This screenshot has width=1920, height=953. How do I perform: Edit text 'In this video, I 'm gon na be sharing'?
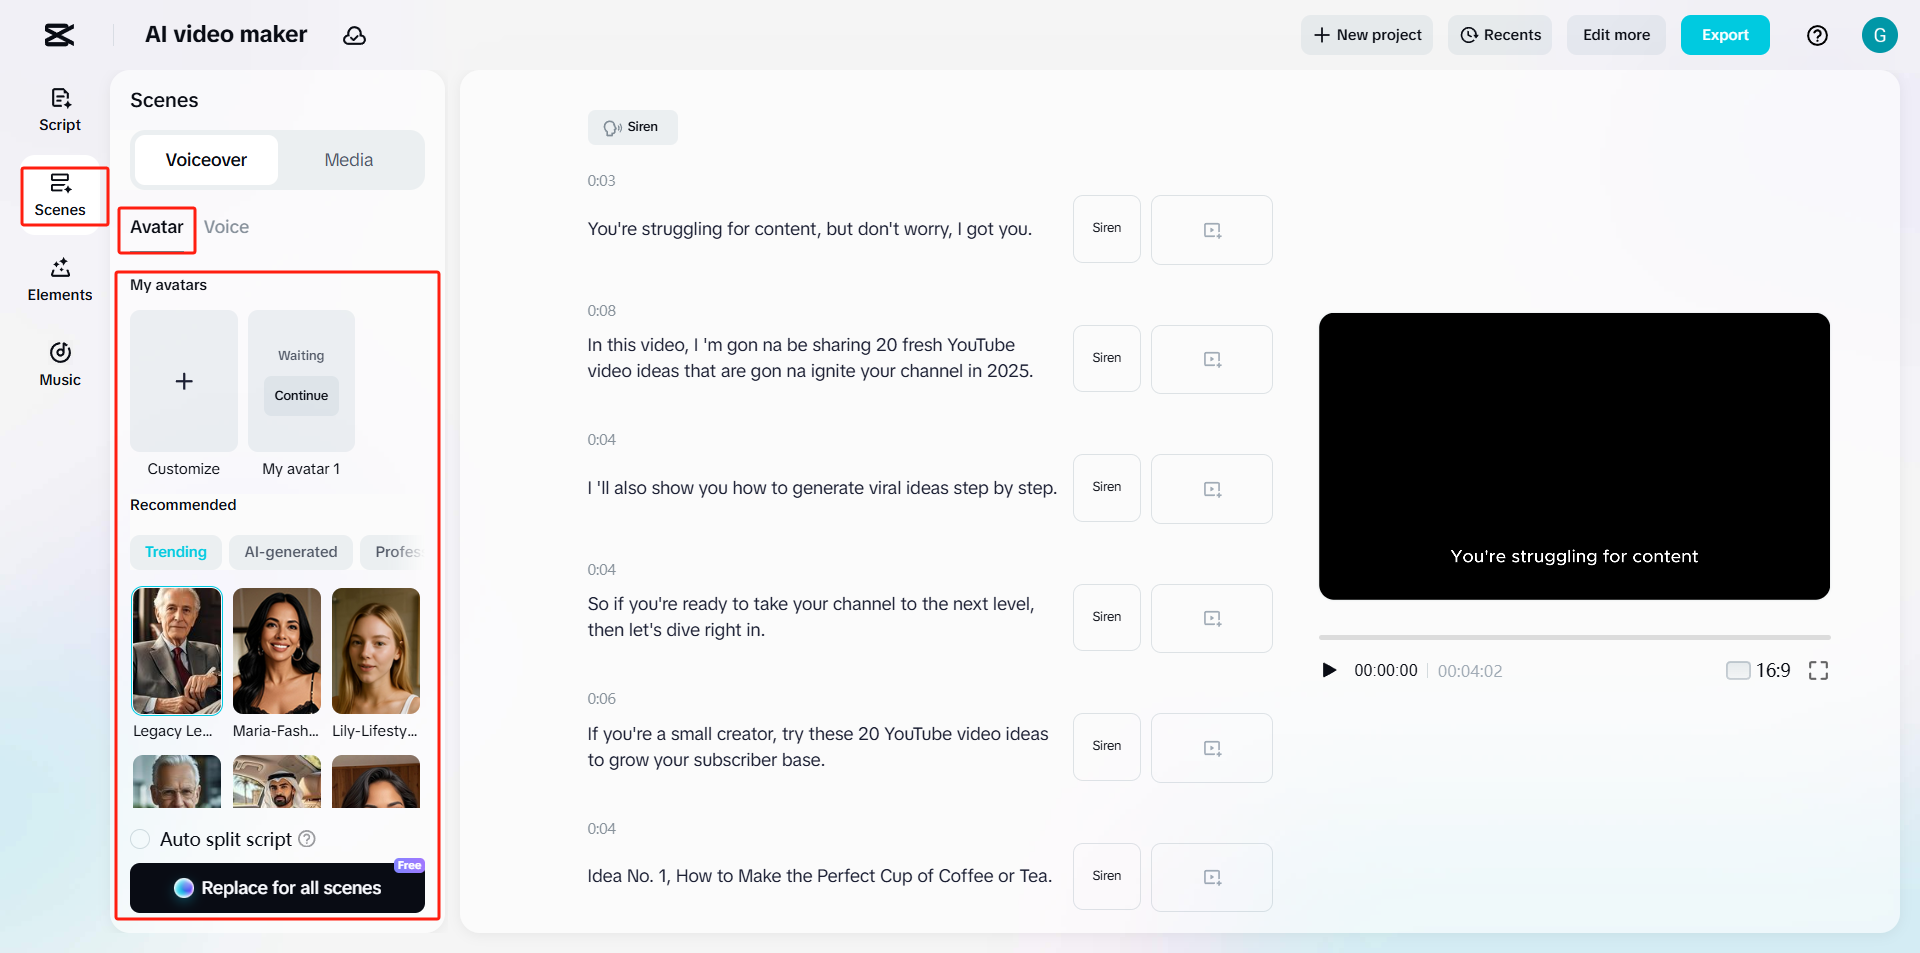coord(810,358)
